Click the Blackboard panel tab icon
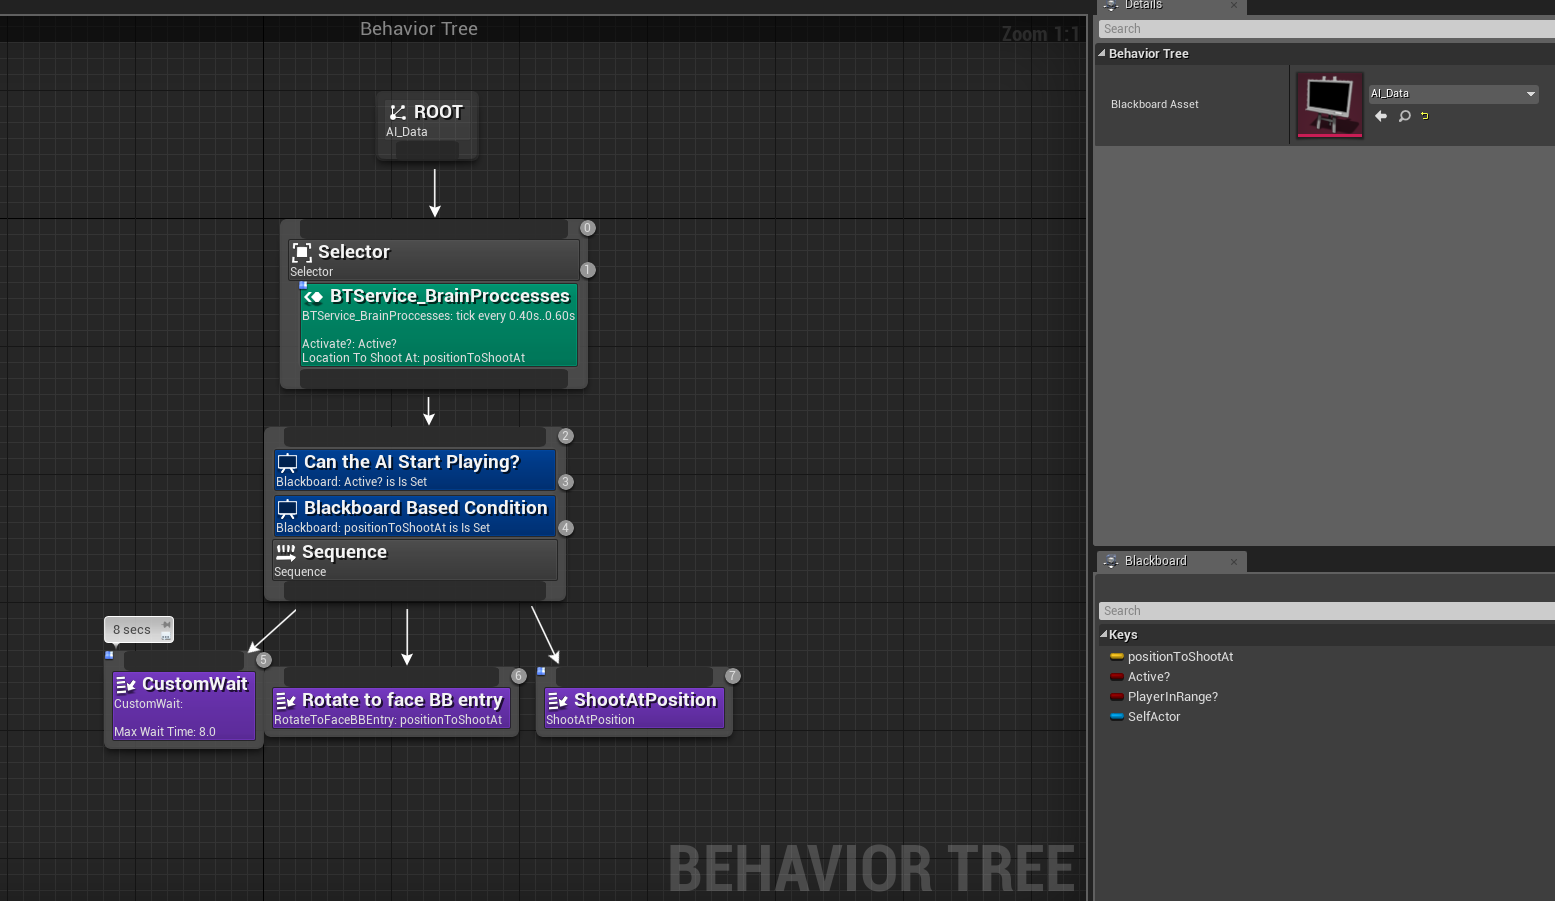 point(1110,561)
